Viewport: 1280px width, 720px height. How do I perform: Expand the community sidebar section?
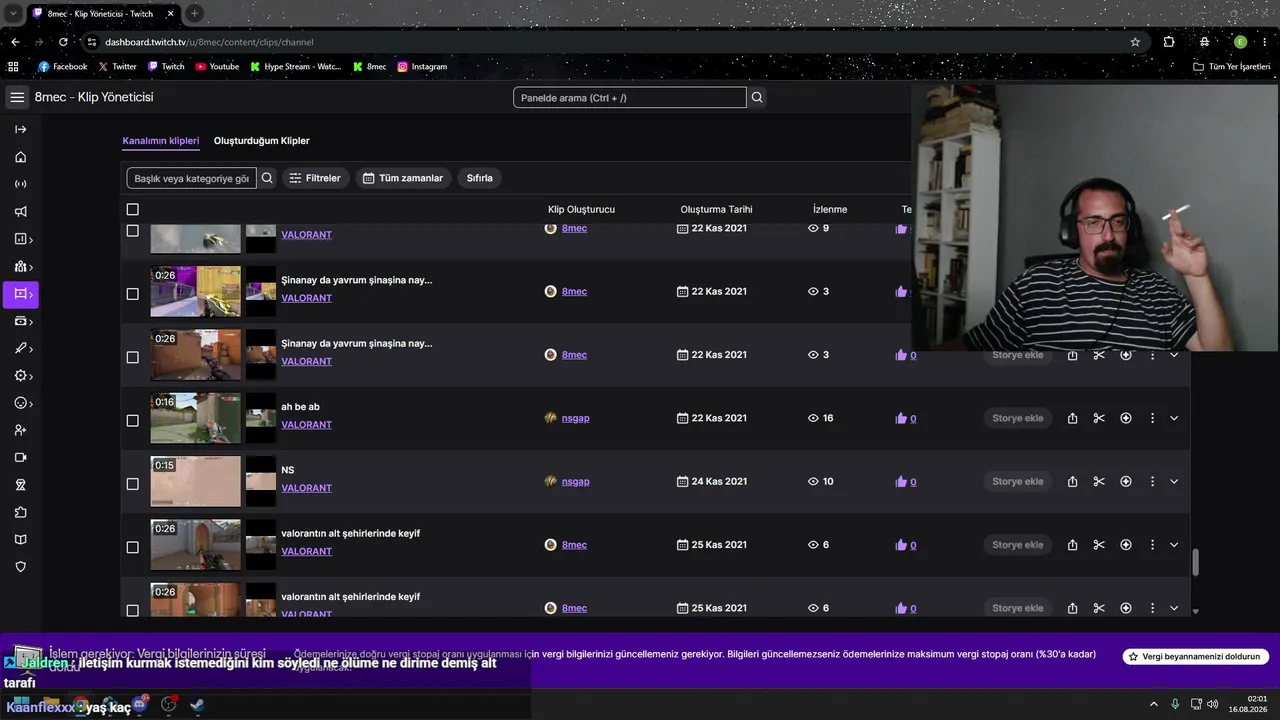coord(22,267)
